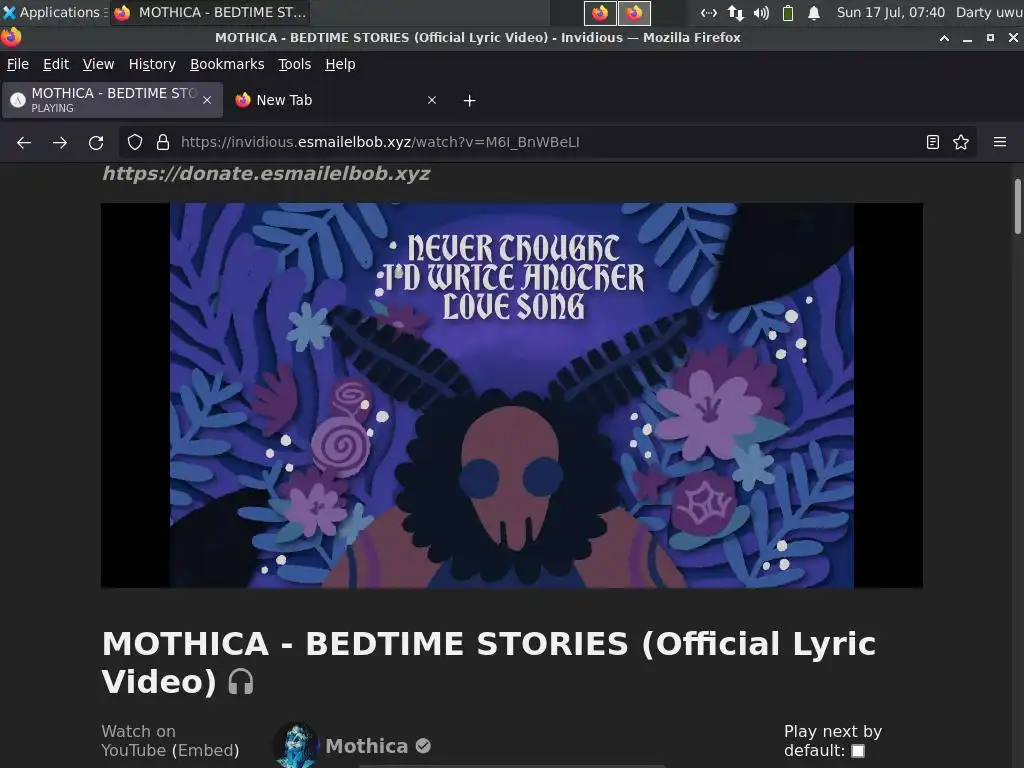The height and width of the screenshot is (768, 1024).
Task: Click the video player to pause
Action: [511, 395]
